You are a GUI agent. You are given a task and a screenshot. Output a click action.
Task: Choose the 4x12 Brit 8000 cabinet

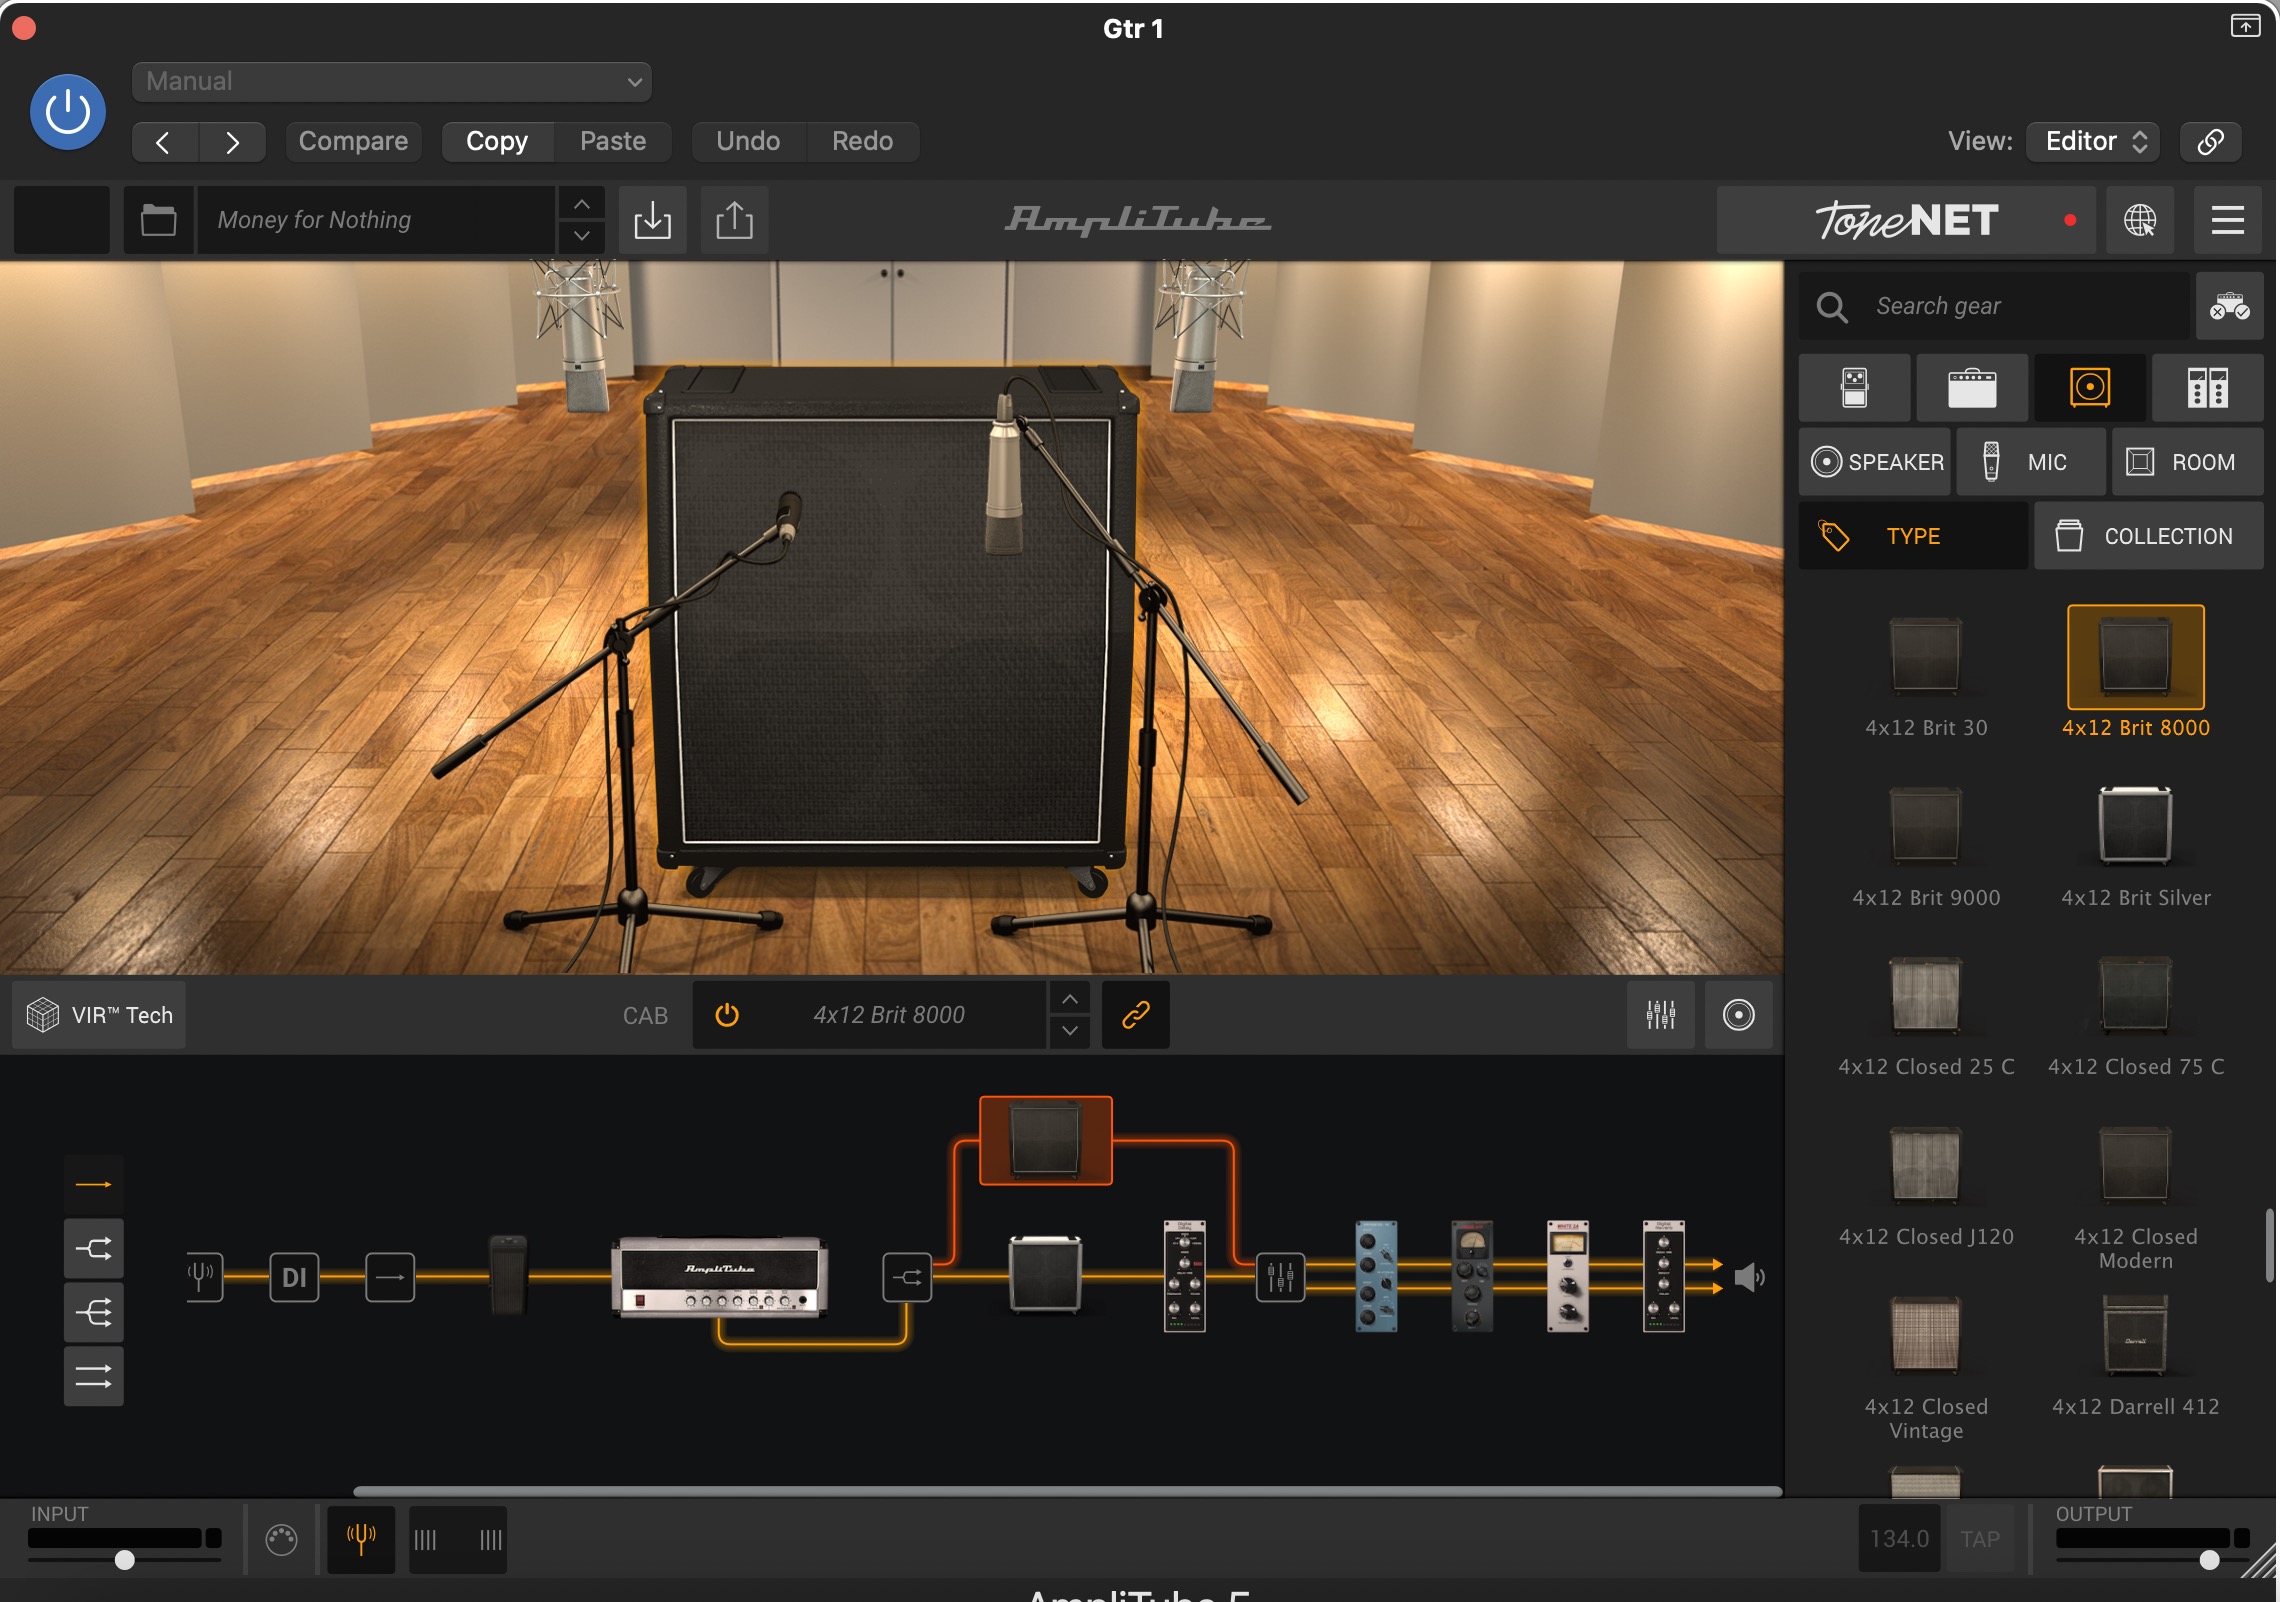[x=2136, y=674]
